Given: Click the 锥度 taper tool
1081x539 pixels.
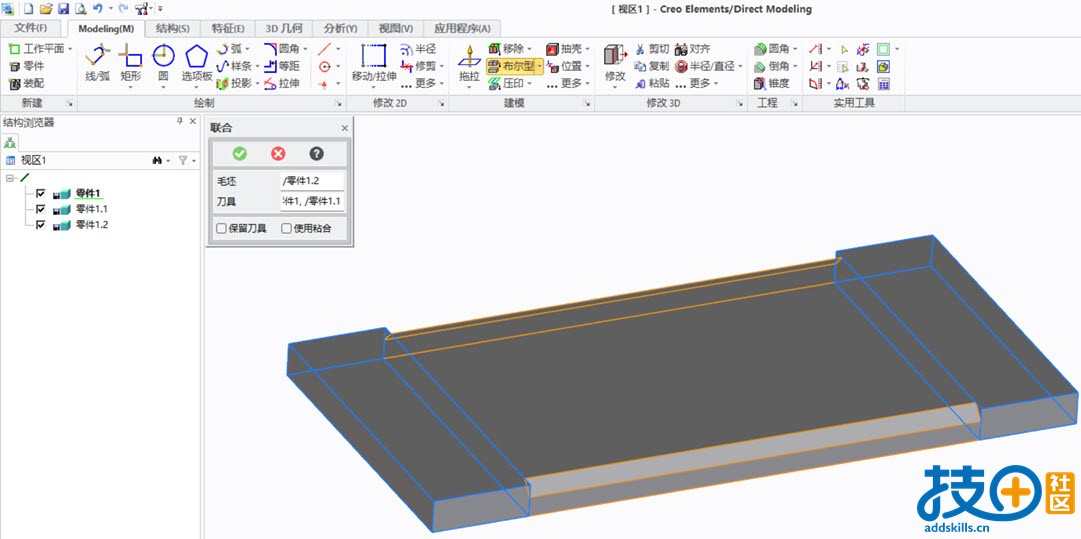Looking at the screenshot, I should pos(771,83).
